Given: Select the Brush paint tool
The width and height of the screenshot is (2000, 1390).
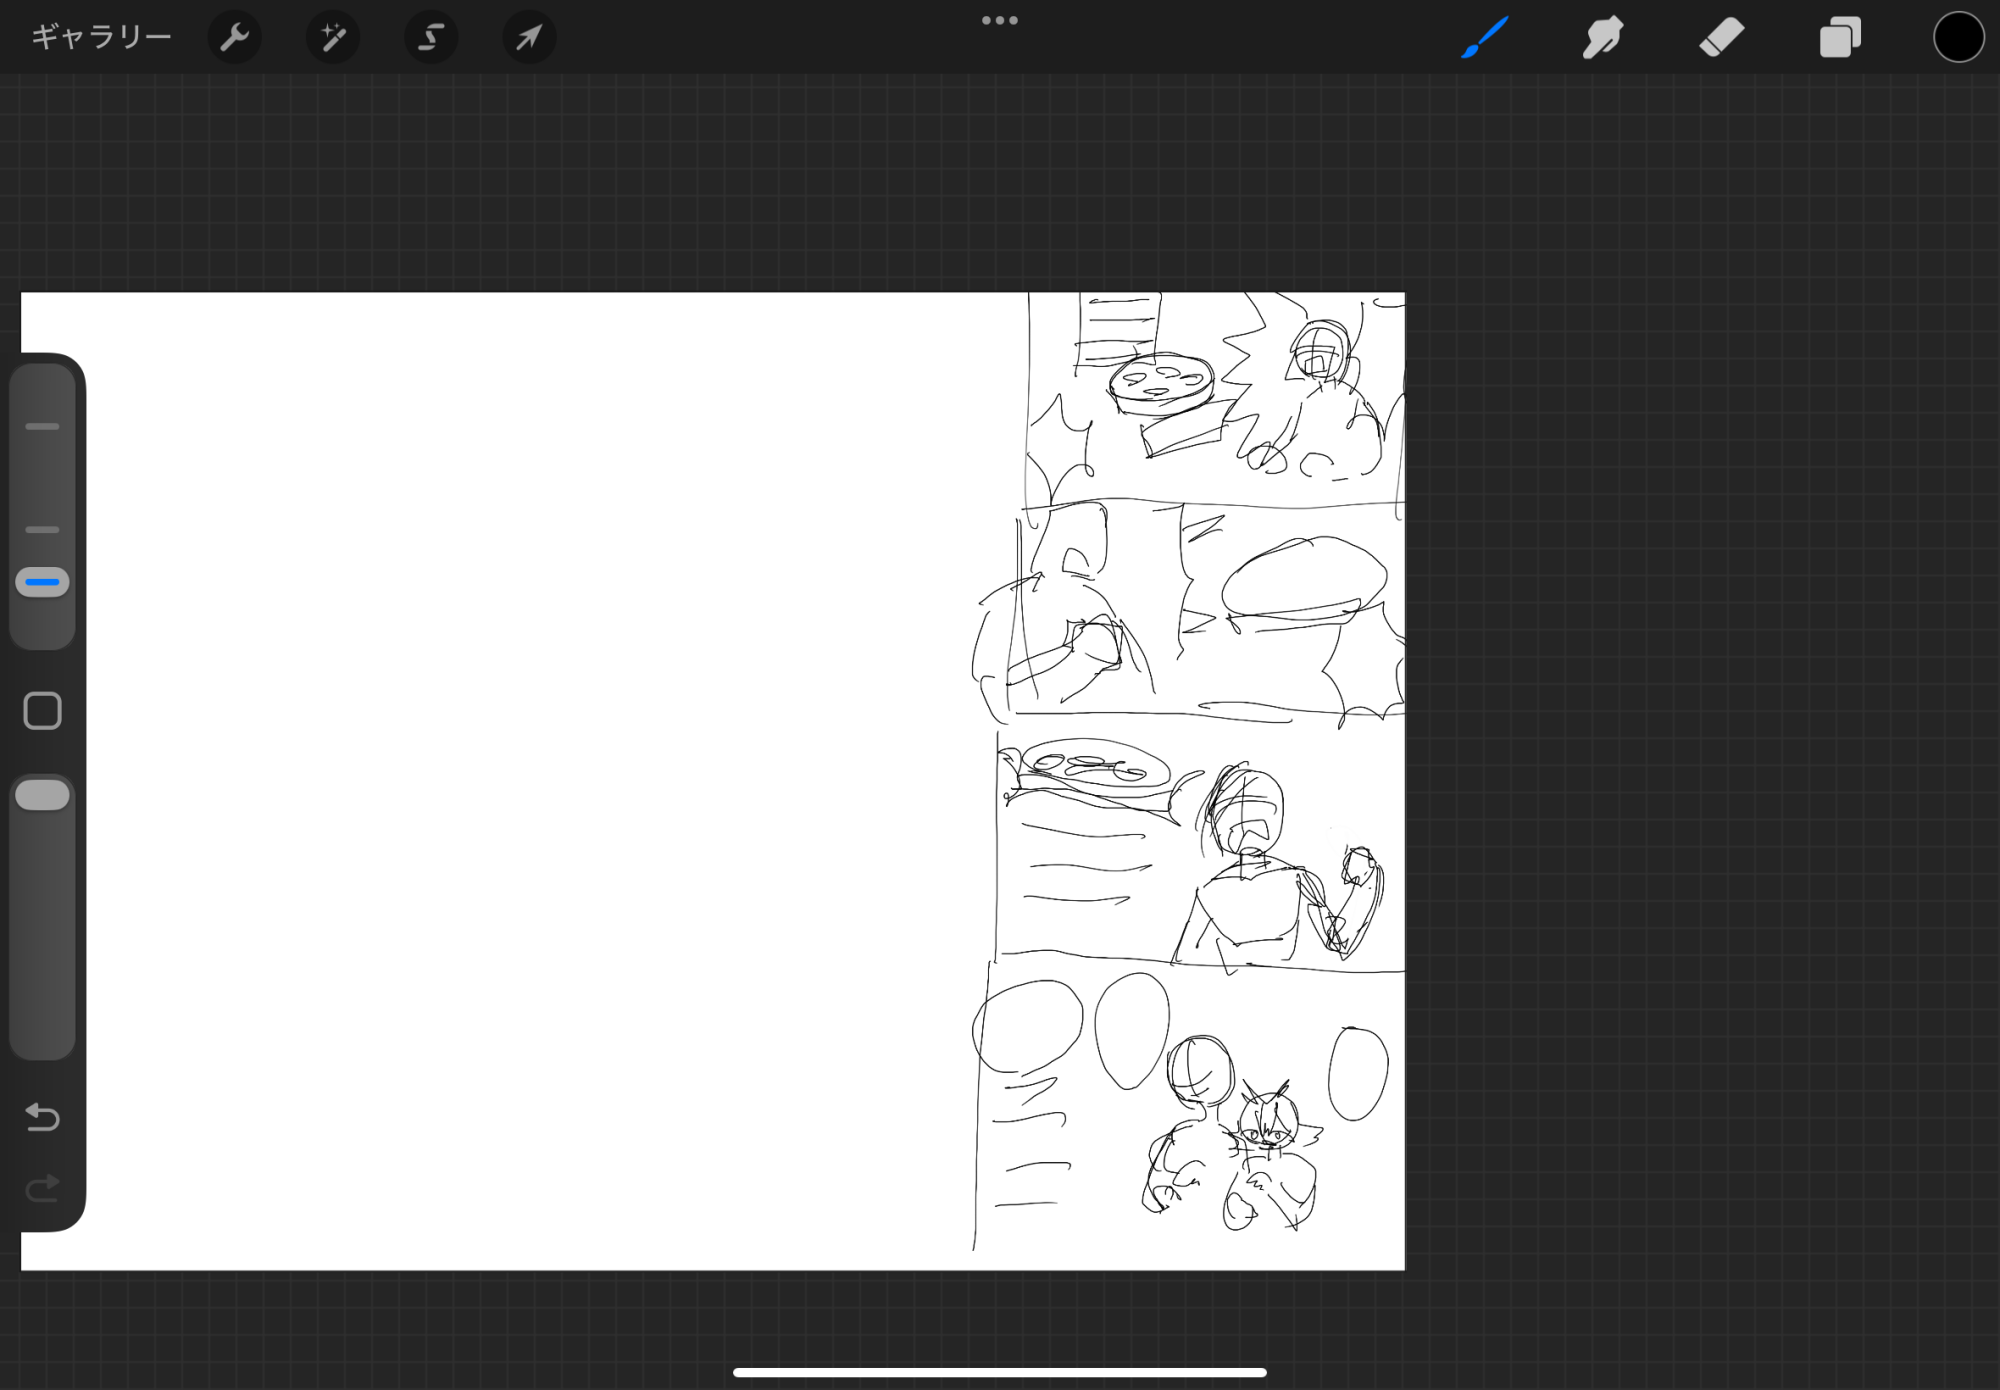Looking at the screenshot, I should pos(1484,38).
